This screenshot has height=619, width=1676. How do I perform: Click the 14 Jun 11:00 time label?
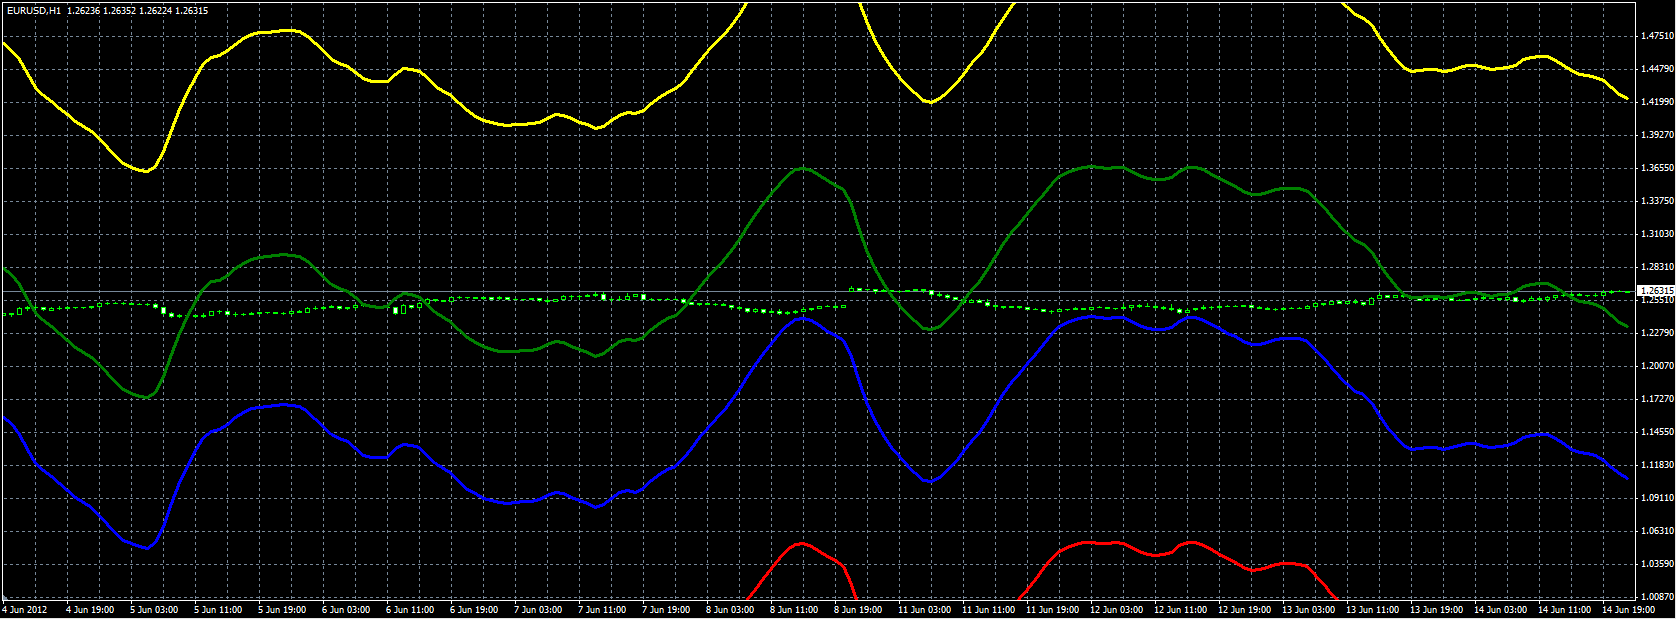[1564, 610]
